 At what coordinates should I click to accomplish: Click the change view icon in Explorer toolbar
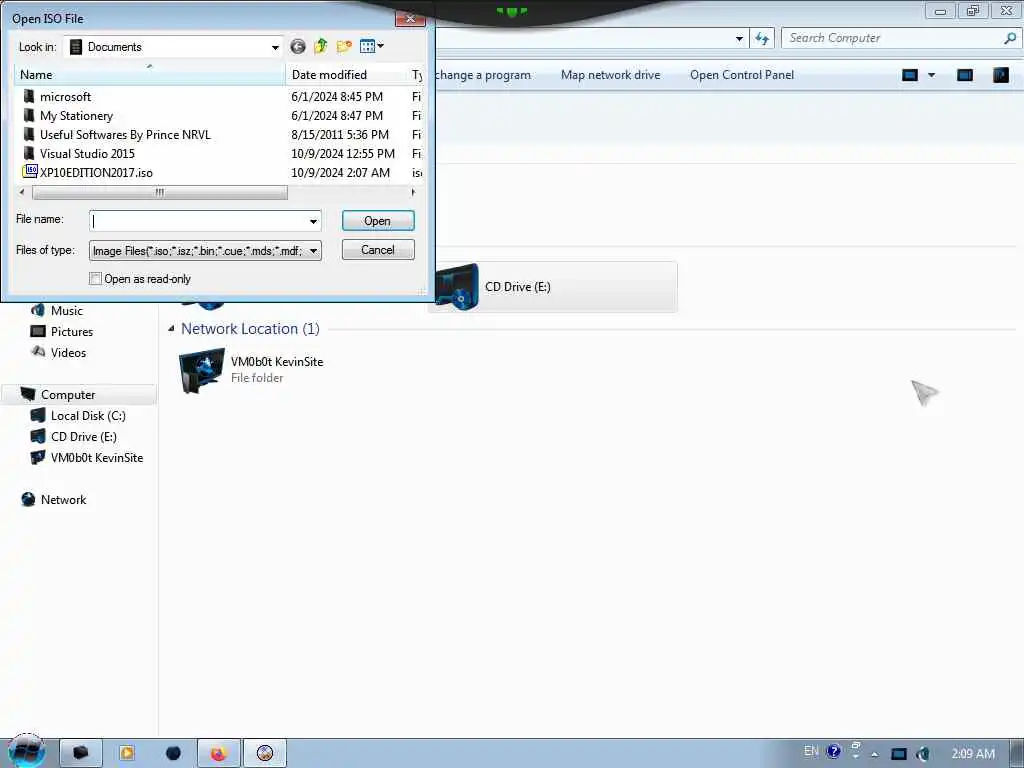point(910,75)
